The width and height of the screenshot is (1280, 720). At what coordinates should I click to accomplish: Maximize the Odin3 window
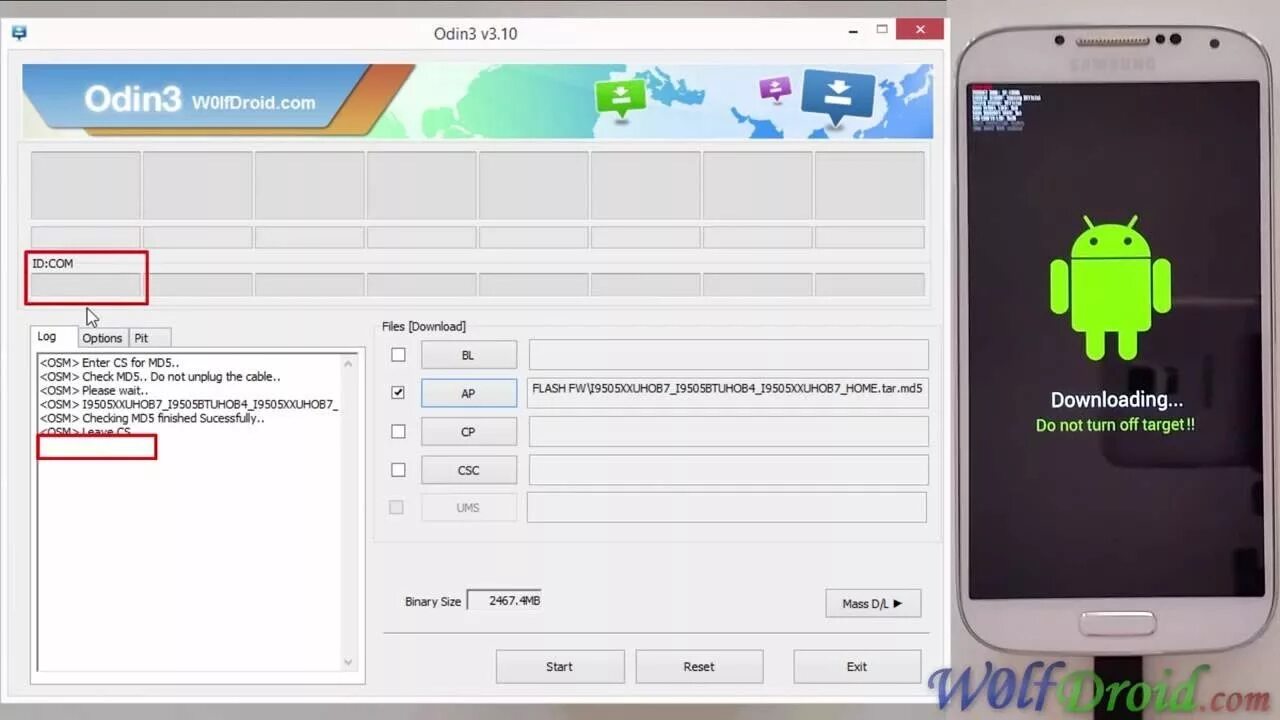point(882,29)
